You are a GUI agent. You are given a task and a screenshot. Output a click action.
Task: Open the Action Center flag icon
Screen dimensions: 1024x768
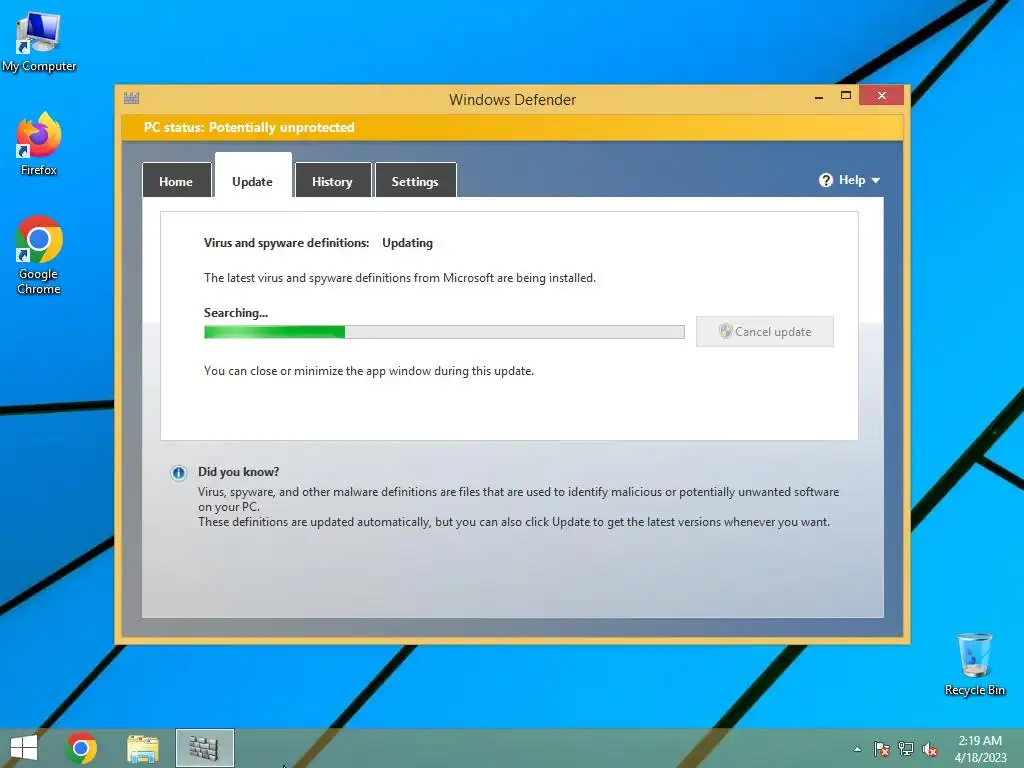pos(882,749)
